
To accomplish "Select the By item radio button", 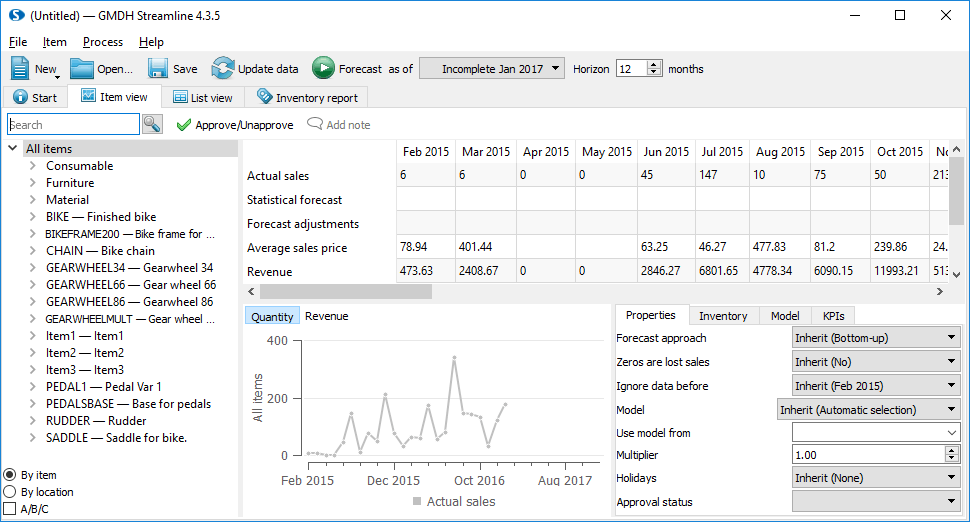I will tap(10, 475).
